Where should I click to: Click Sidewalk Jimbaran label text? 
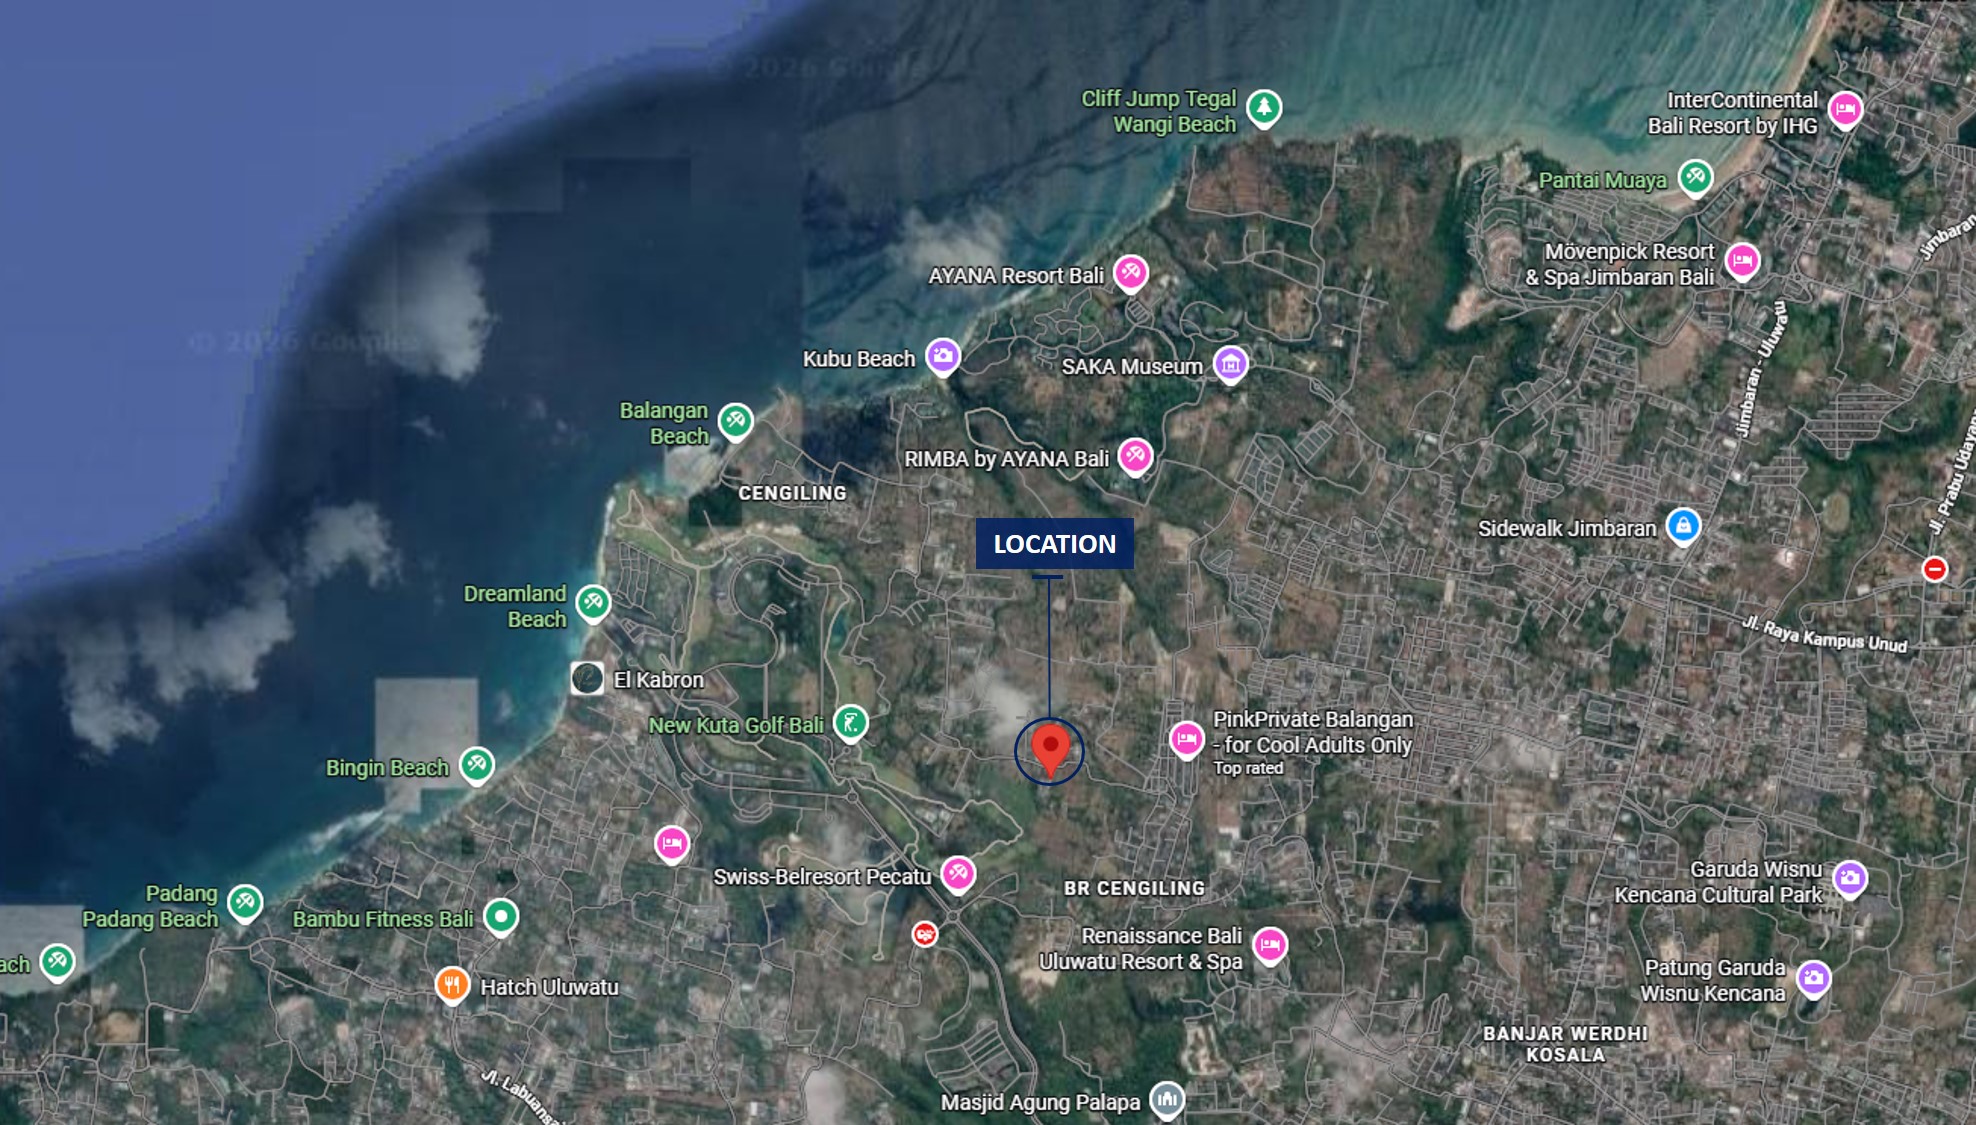coord(1567,528)
